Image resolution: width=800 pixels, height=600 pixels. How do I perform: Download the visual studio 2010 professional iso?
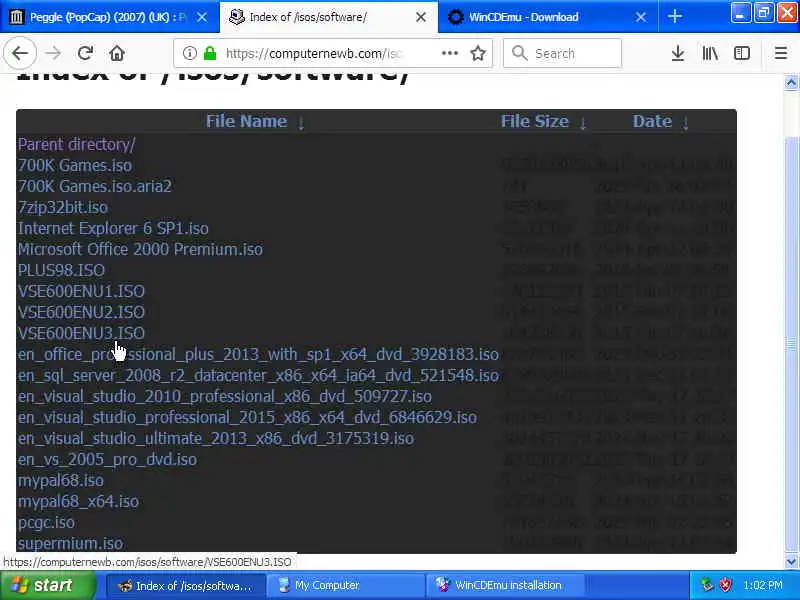[225, 396]
